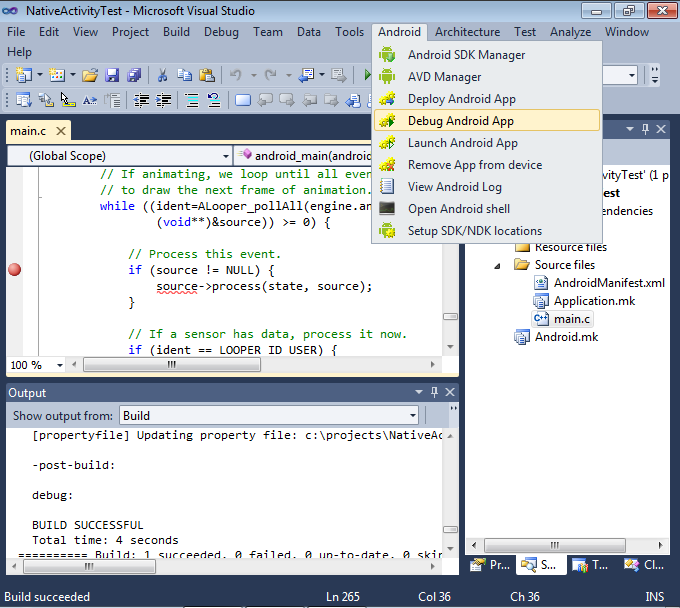The width and height of the screenshot is (680, 608).
Task: Open AndroidManifest.xml in Solution Explorer
Action: [598, 283]
